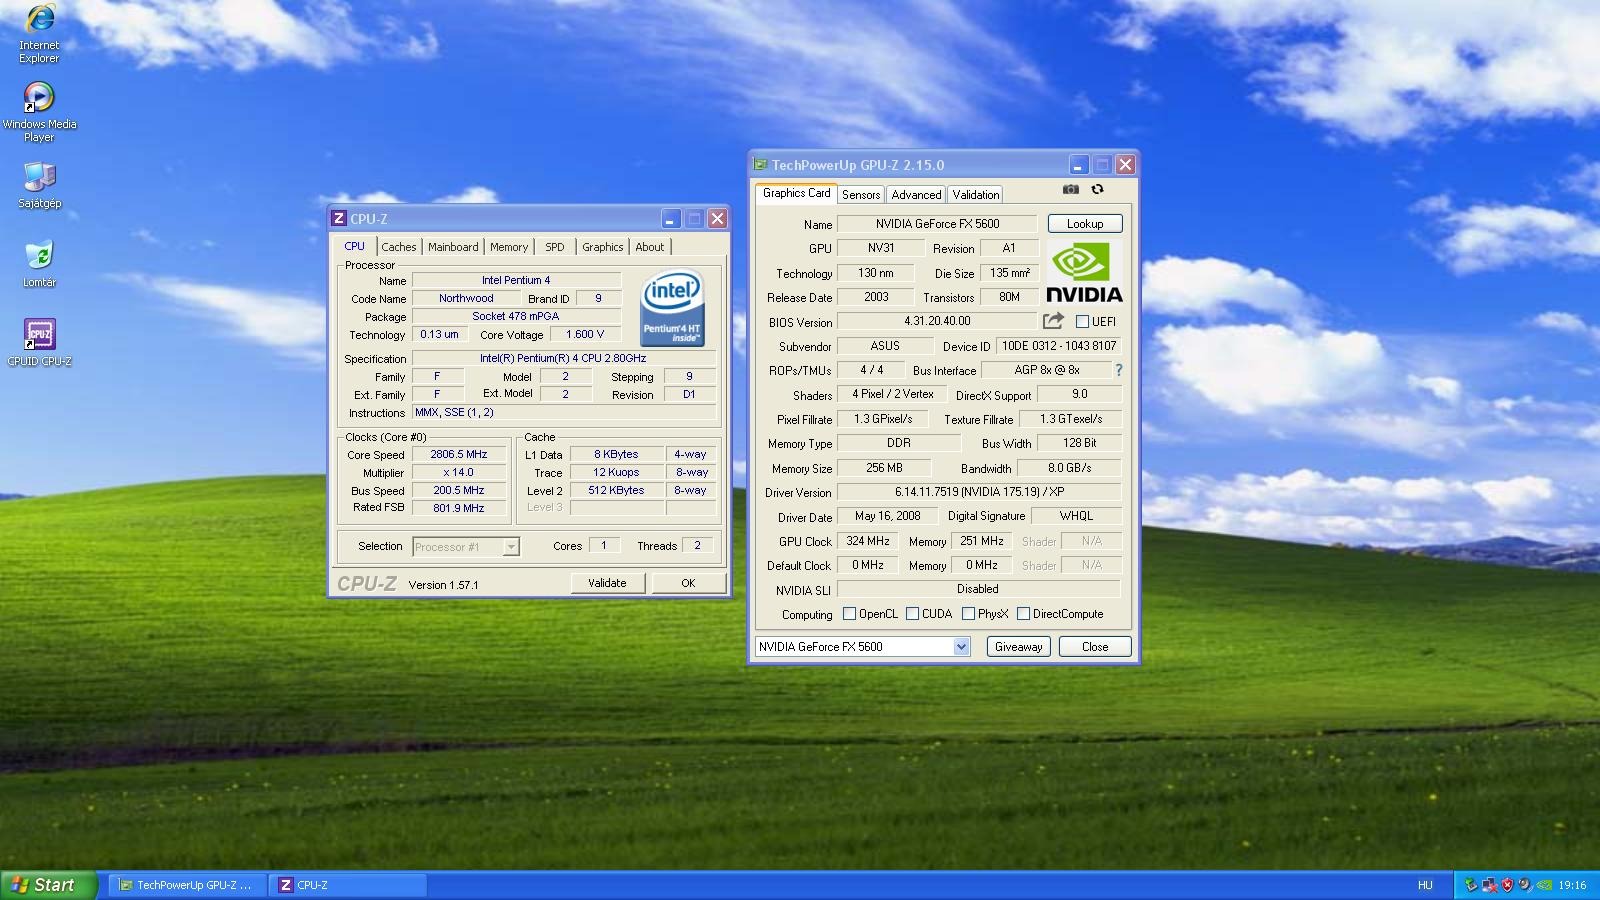Viewport: 1600px width, 900px height.
Task: Select the Windows Media Player desktop icon
Action: 39,111
